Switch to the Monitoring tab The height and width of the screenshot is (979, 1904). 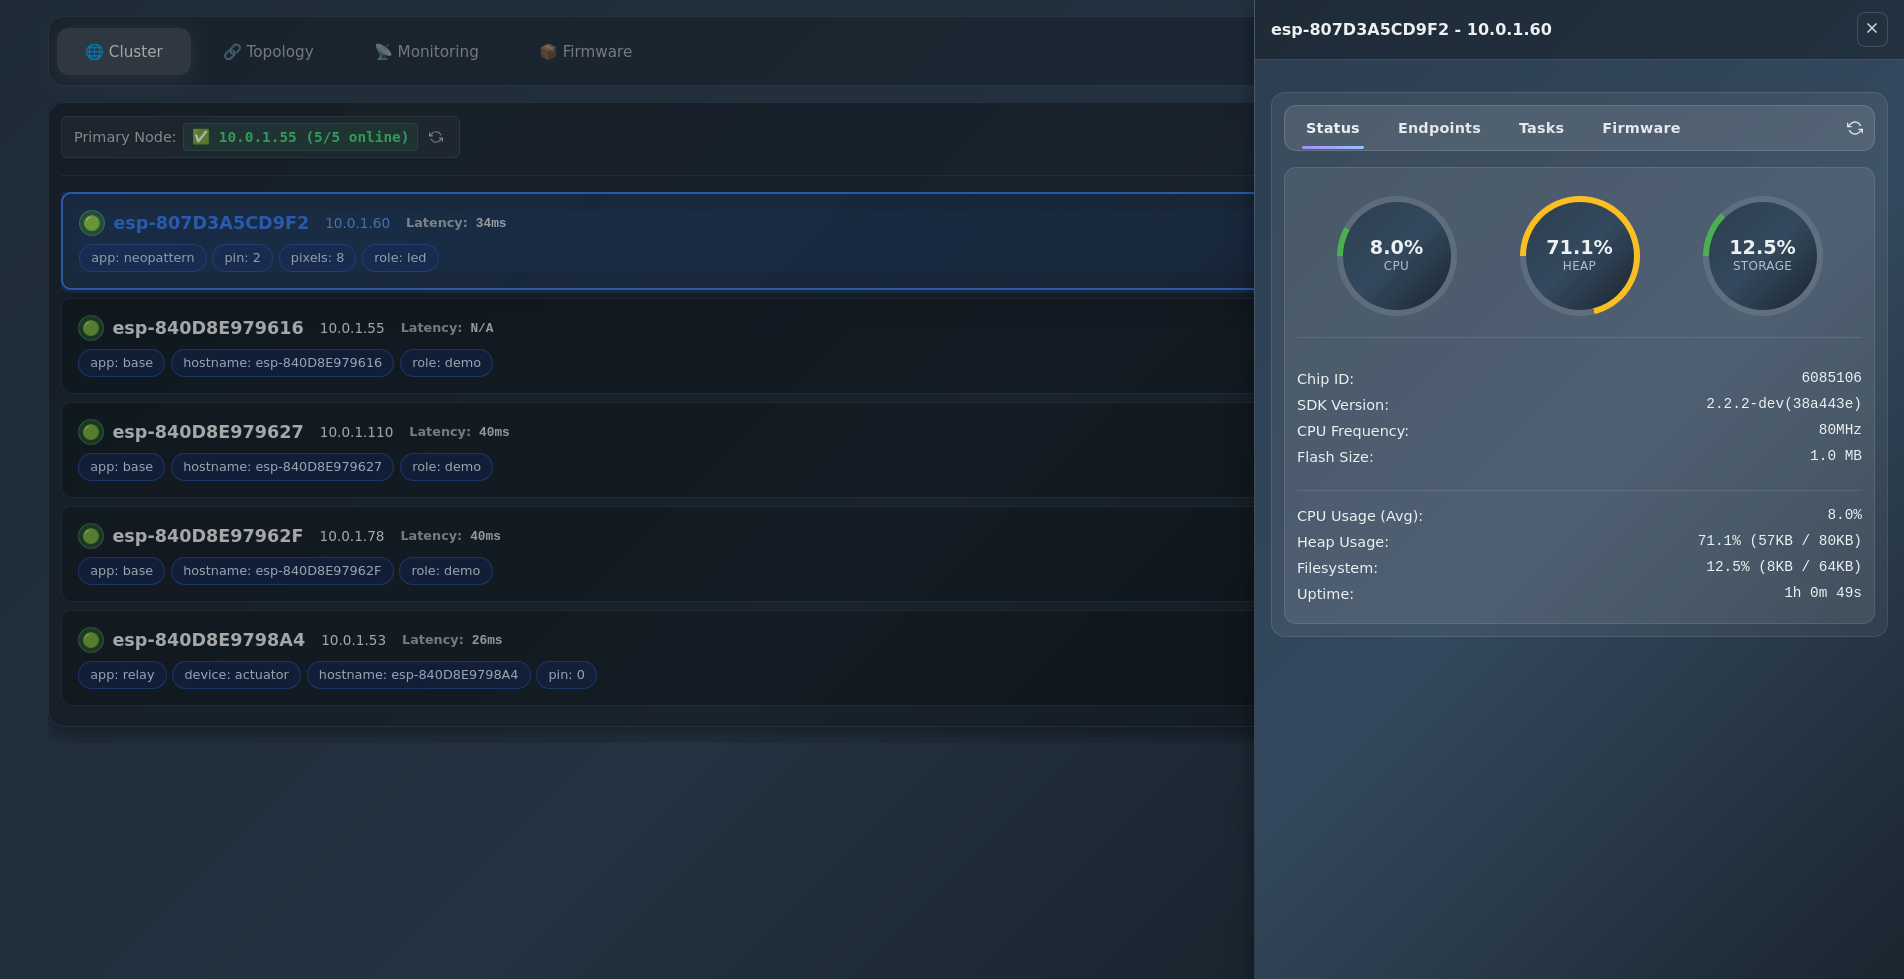(426, 52)
